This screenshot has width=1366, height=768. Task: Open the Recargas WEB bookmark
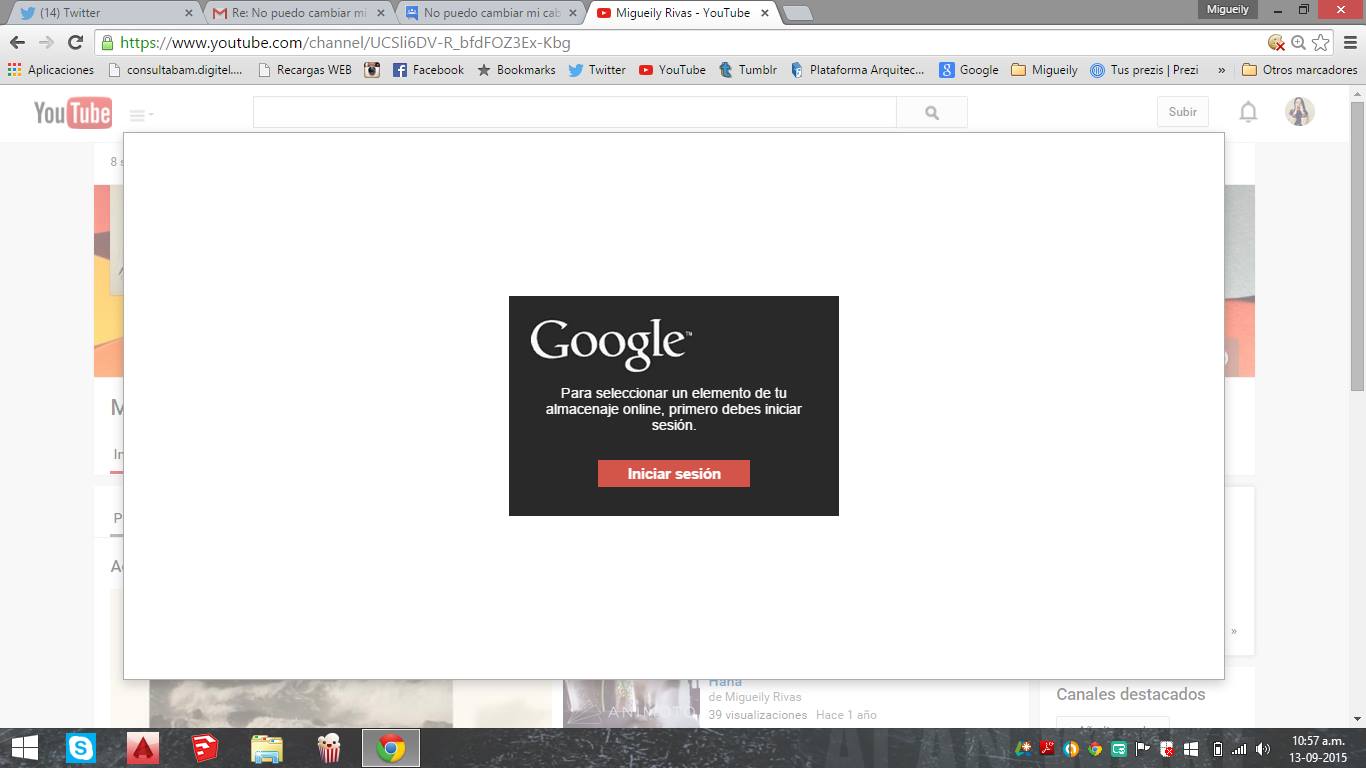click(305, 70)
